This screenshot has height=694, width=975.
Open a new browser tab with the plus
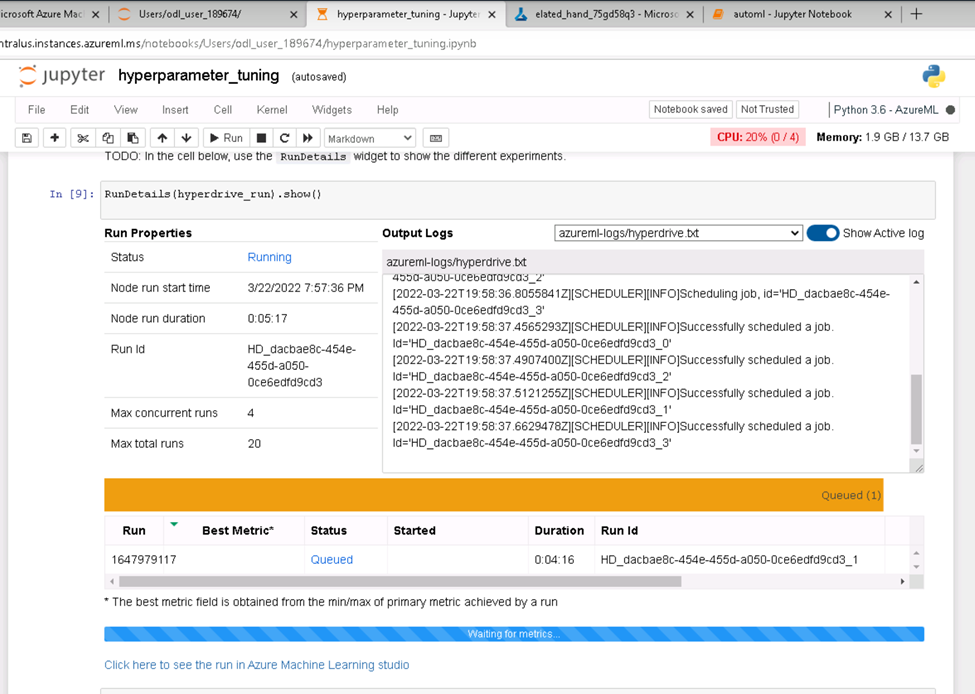pos(917,14)
